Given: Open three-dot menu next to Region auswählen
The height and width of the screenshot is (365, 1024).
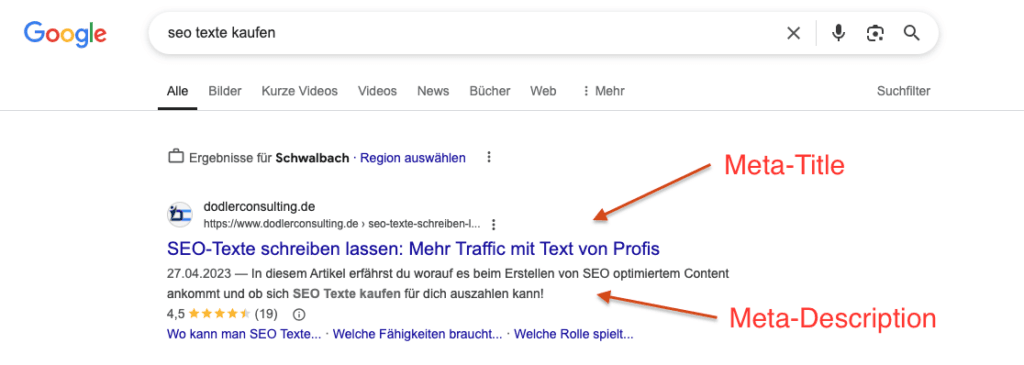Looking at the screenshot, I should click(488, 157).
